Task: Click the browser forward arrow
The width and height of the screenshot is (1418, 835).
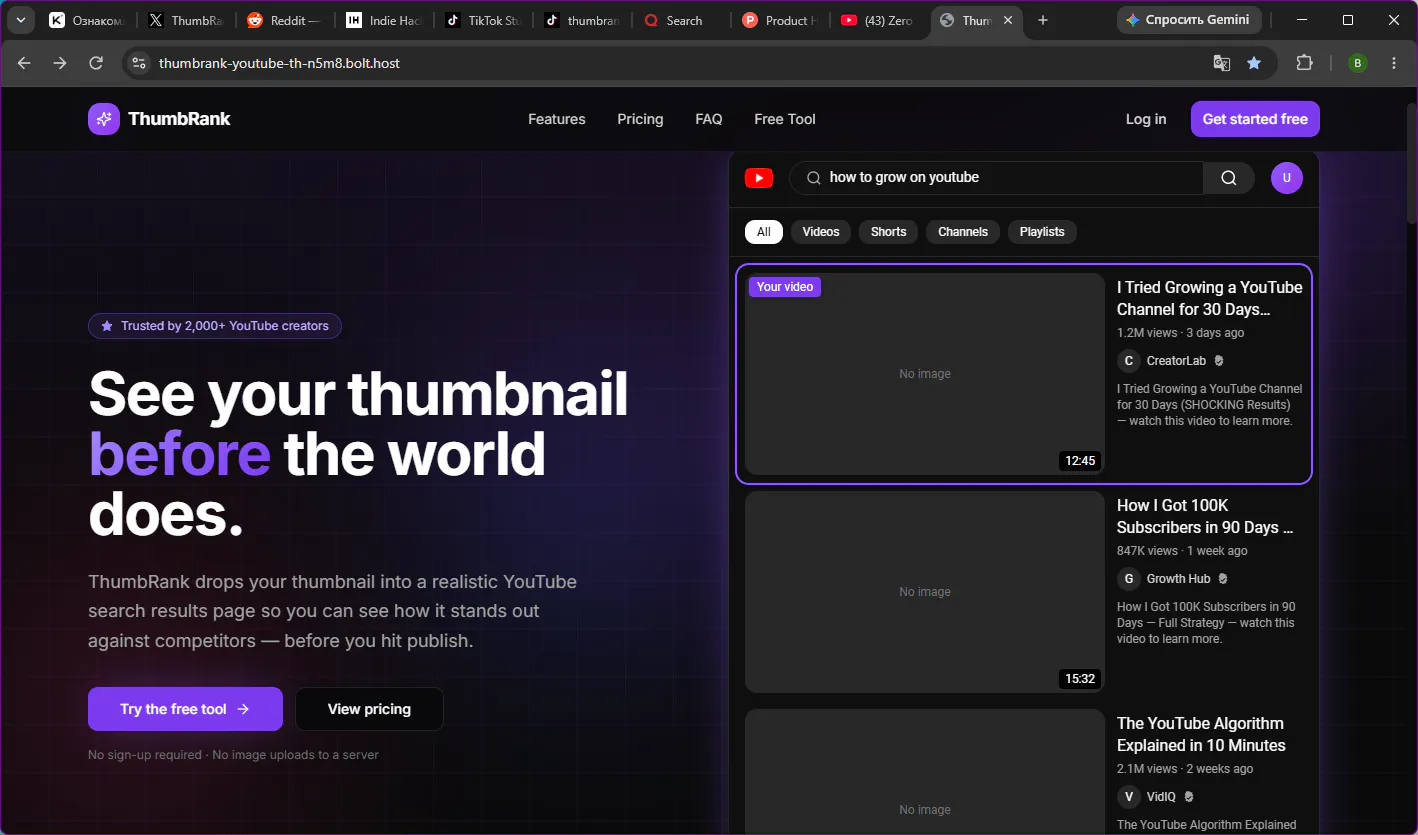Action: tap(60, 63)
